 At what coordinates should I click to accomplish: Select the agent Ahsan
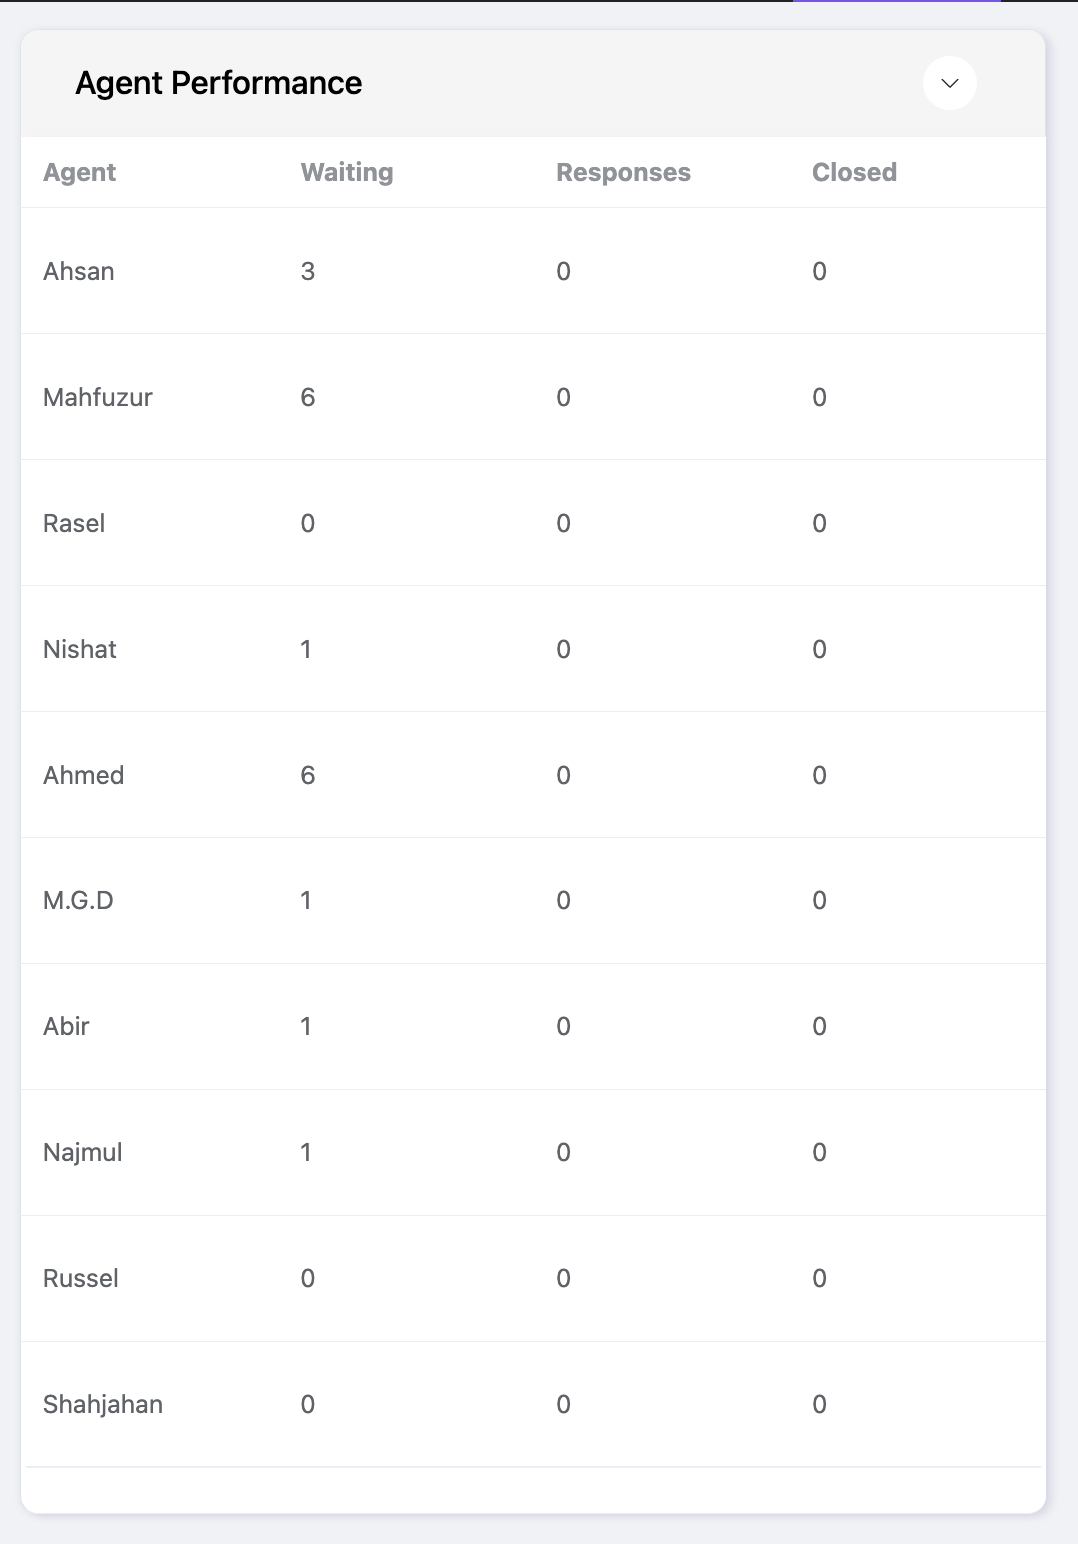(x=78, y=271)
